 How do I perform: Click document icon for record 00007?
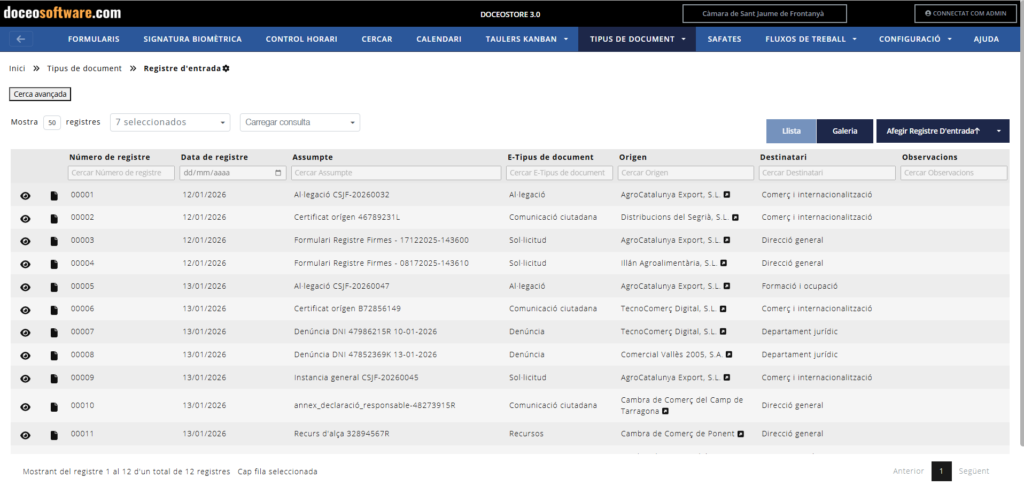click(x=54, y=332)
